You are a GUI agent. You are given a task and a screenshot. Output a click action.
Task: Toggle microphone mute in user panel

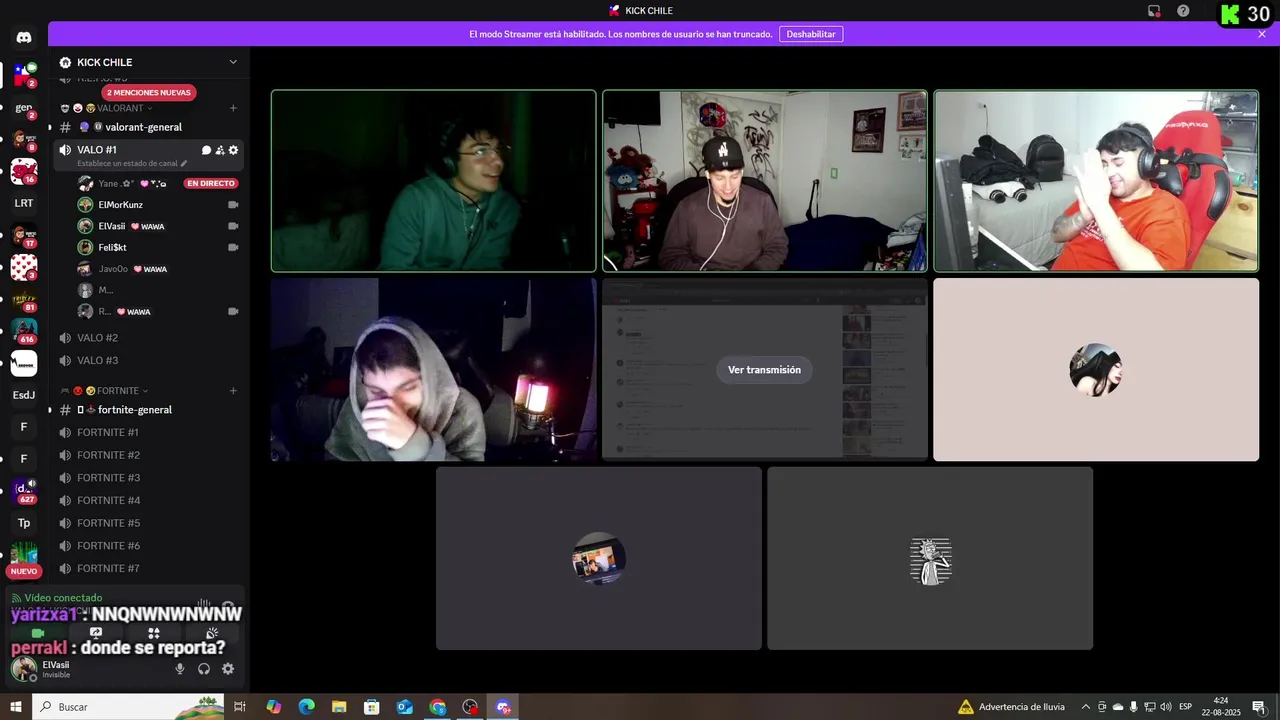coord(180,669)
